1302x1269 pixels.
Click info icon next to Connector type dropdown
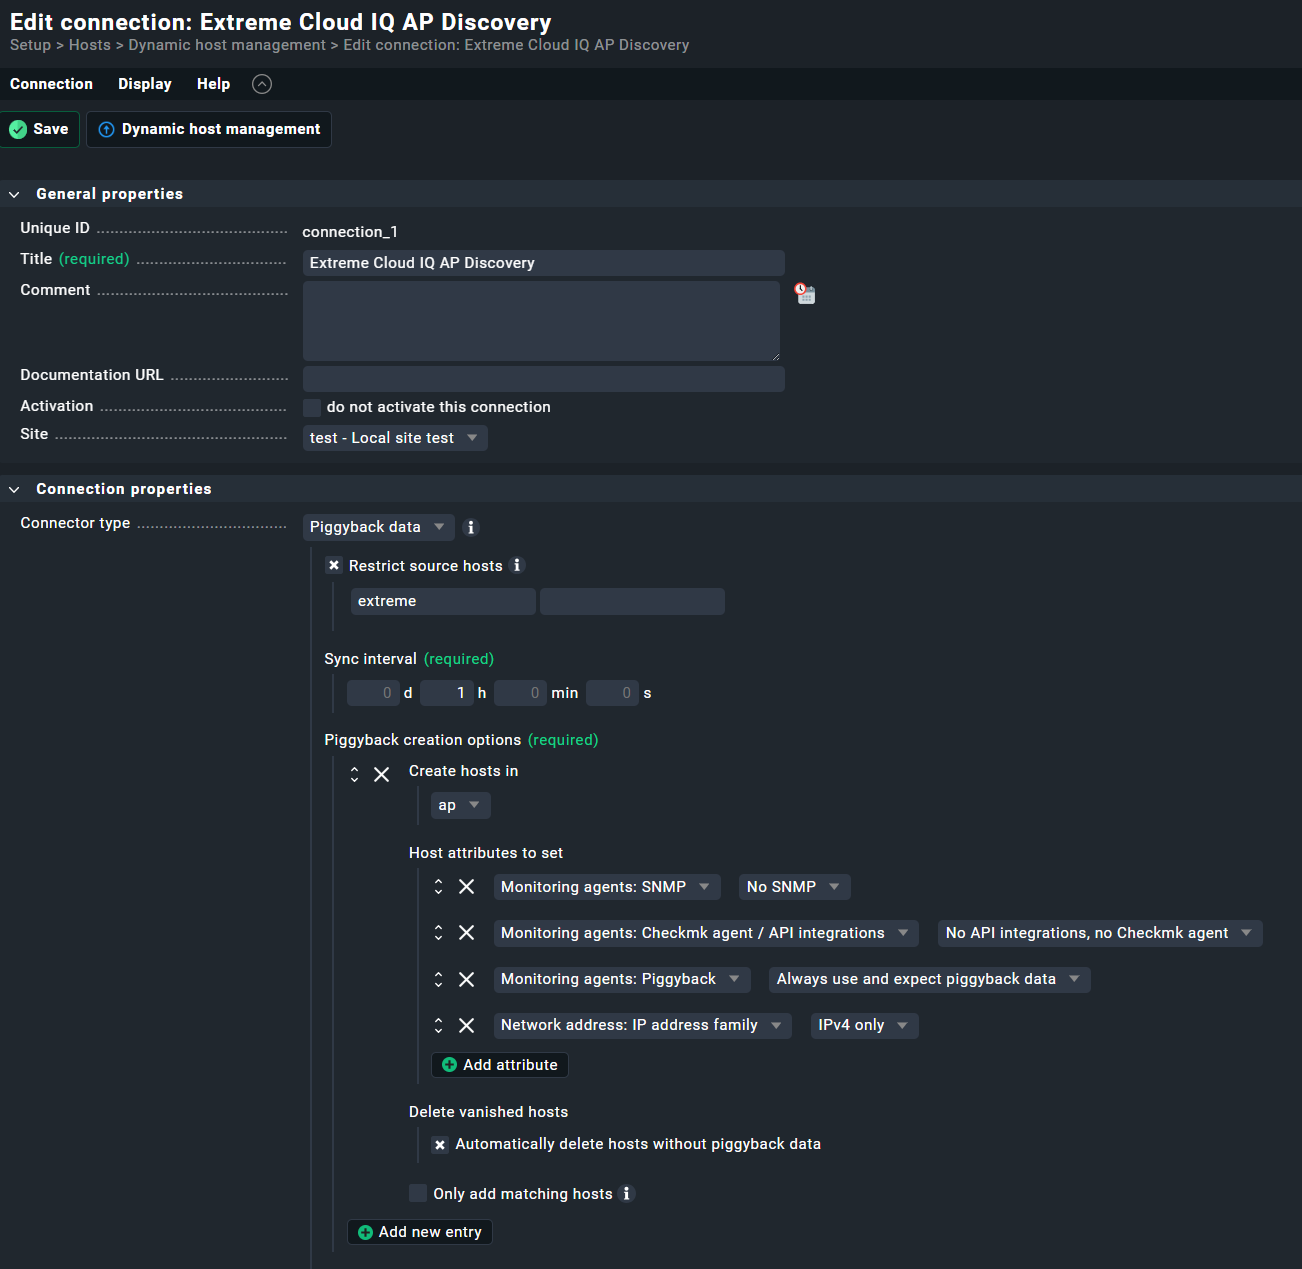click(x=471, y=527)
